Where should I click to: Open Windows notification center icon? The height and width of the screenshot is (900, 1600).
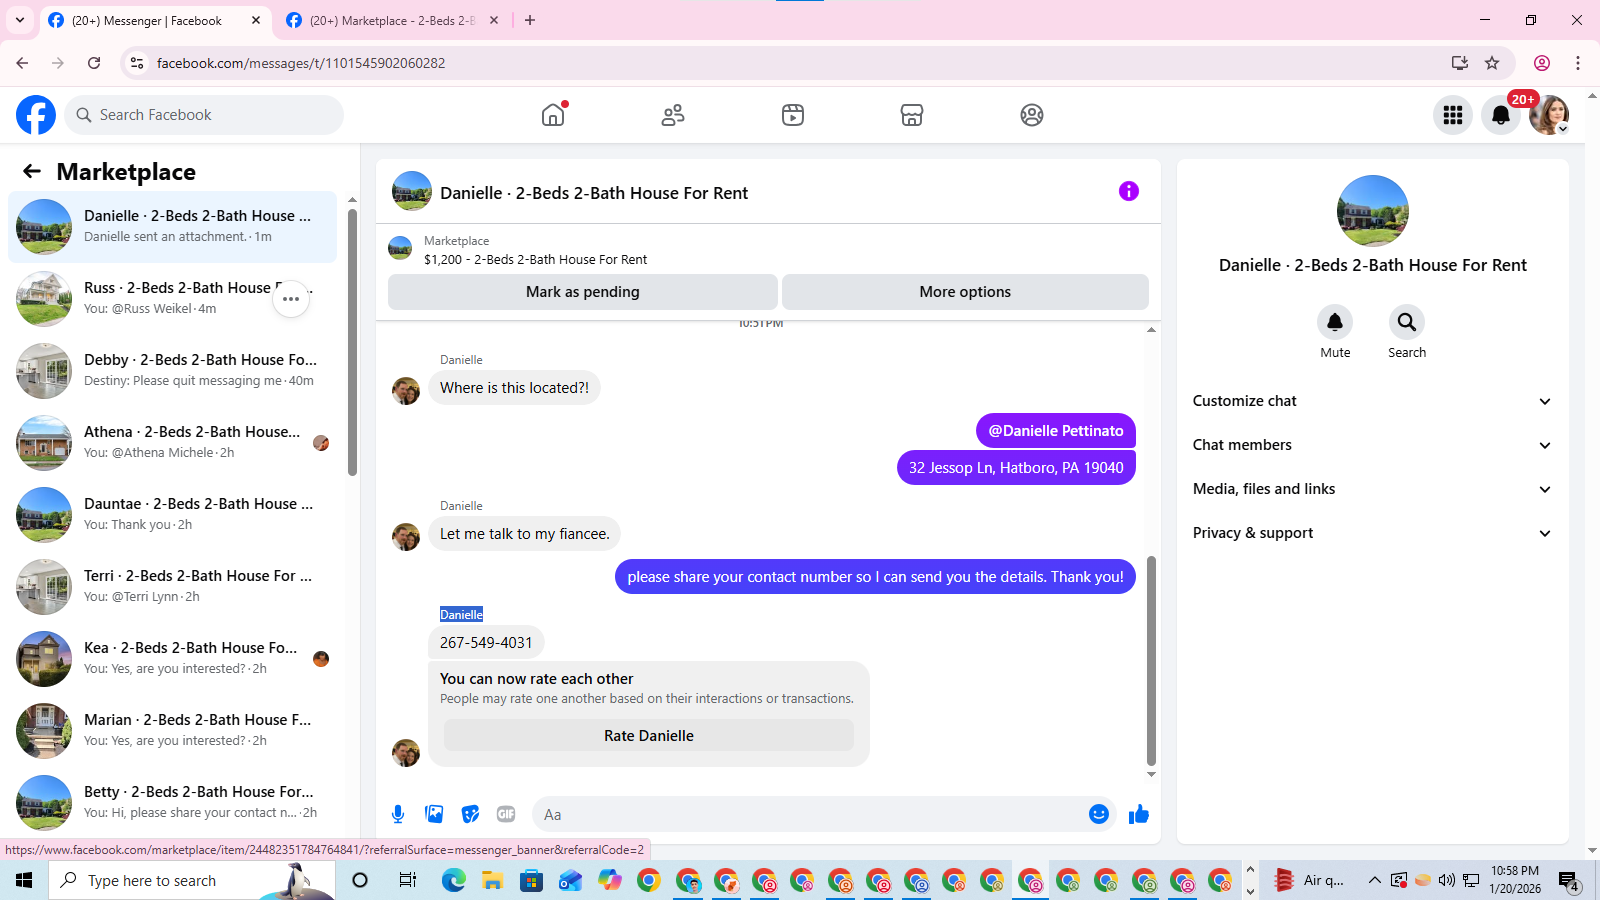(1568, 881)
